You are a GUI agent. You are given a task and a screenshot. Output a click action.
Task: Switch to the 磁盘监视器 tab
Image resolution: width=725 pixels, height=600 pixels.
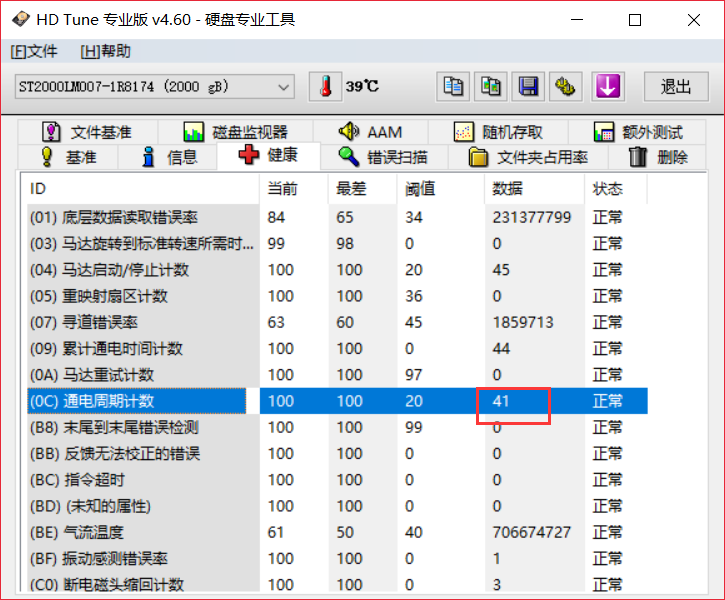coord(236,132)
